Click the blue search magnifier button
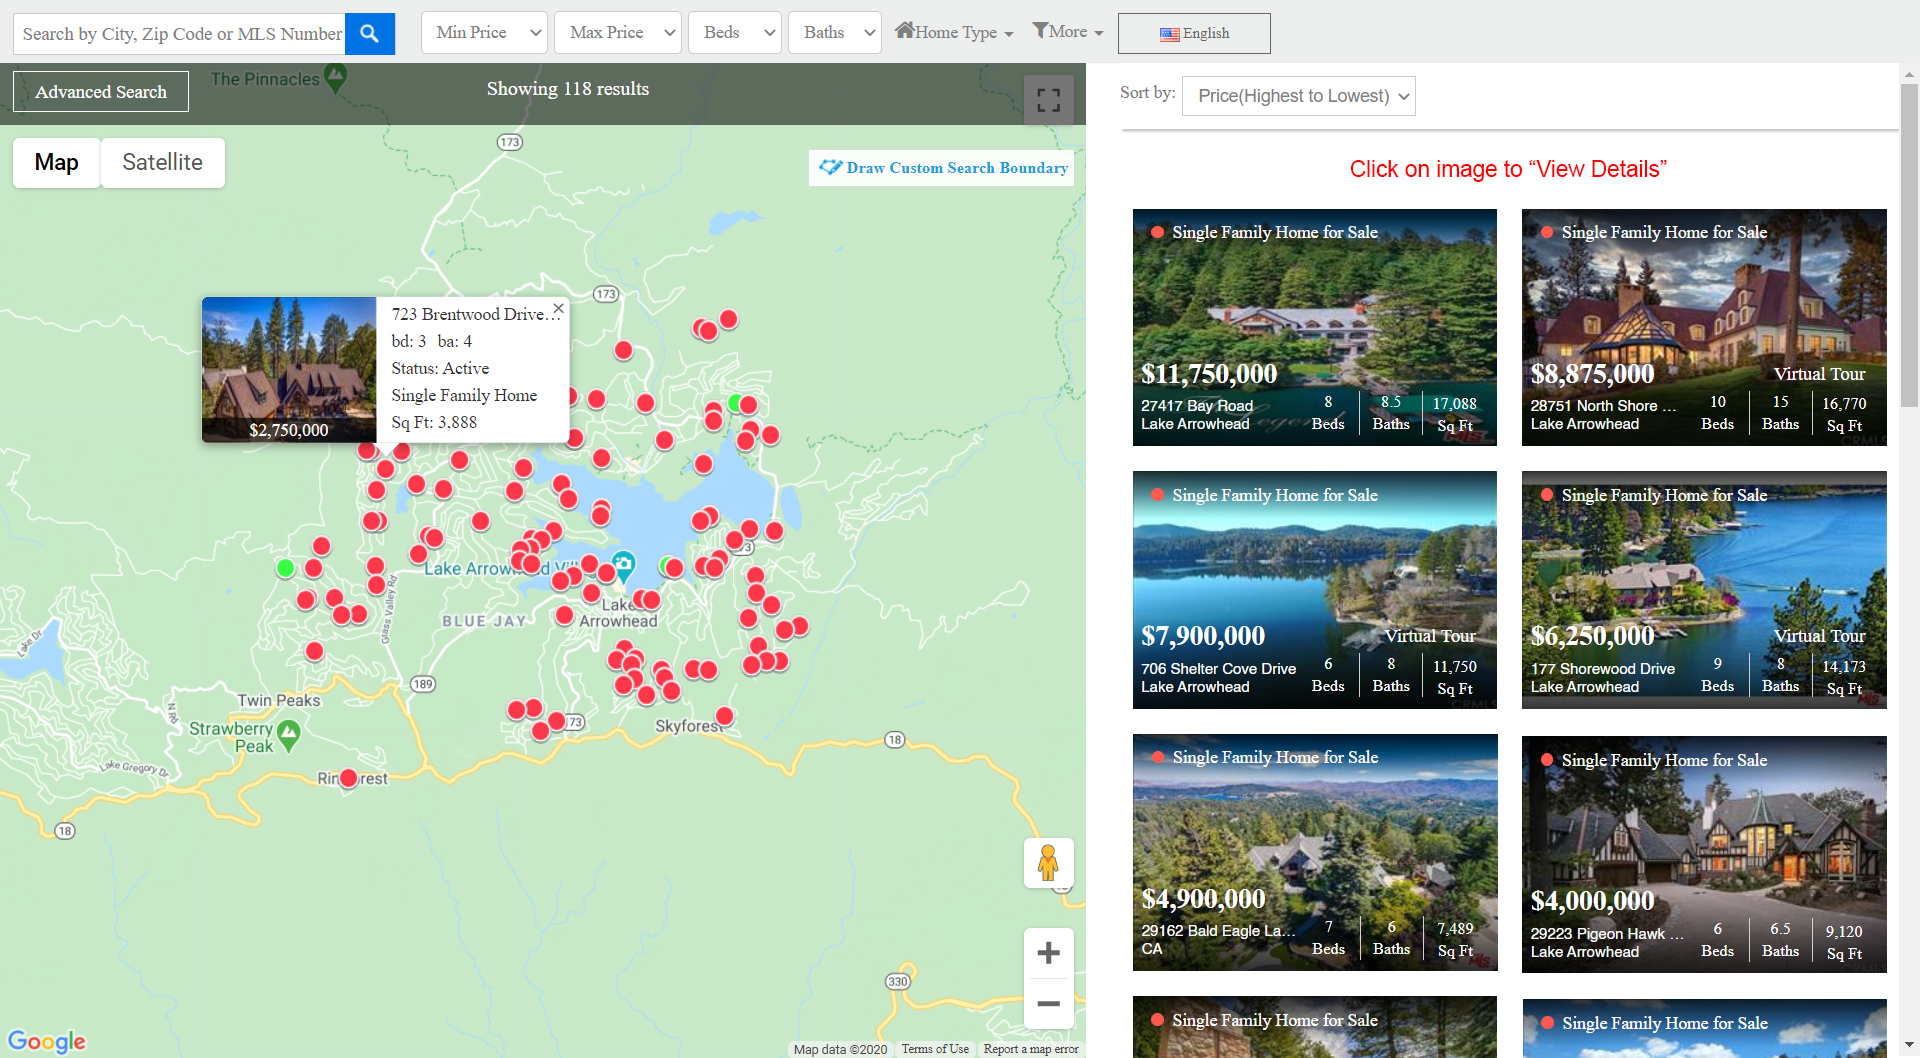The height and width of the screenshot is (1058, 1920). click(369, 33)
